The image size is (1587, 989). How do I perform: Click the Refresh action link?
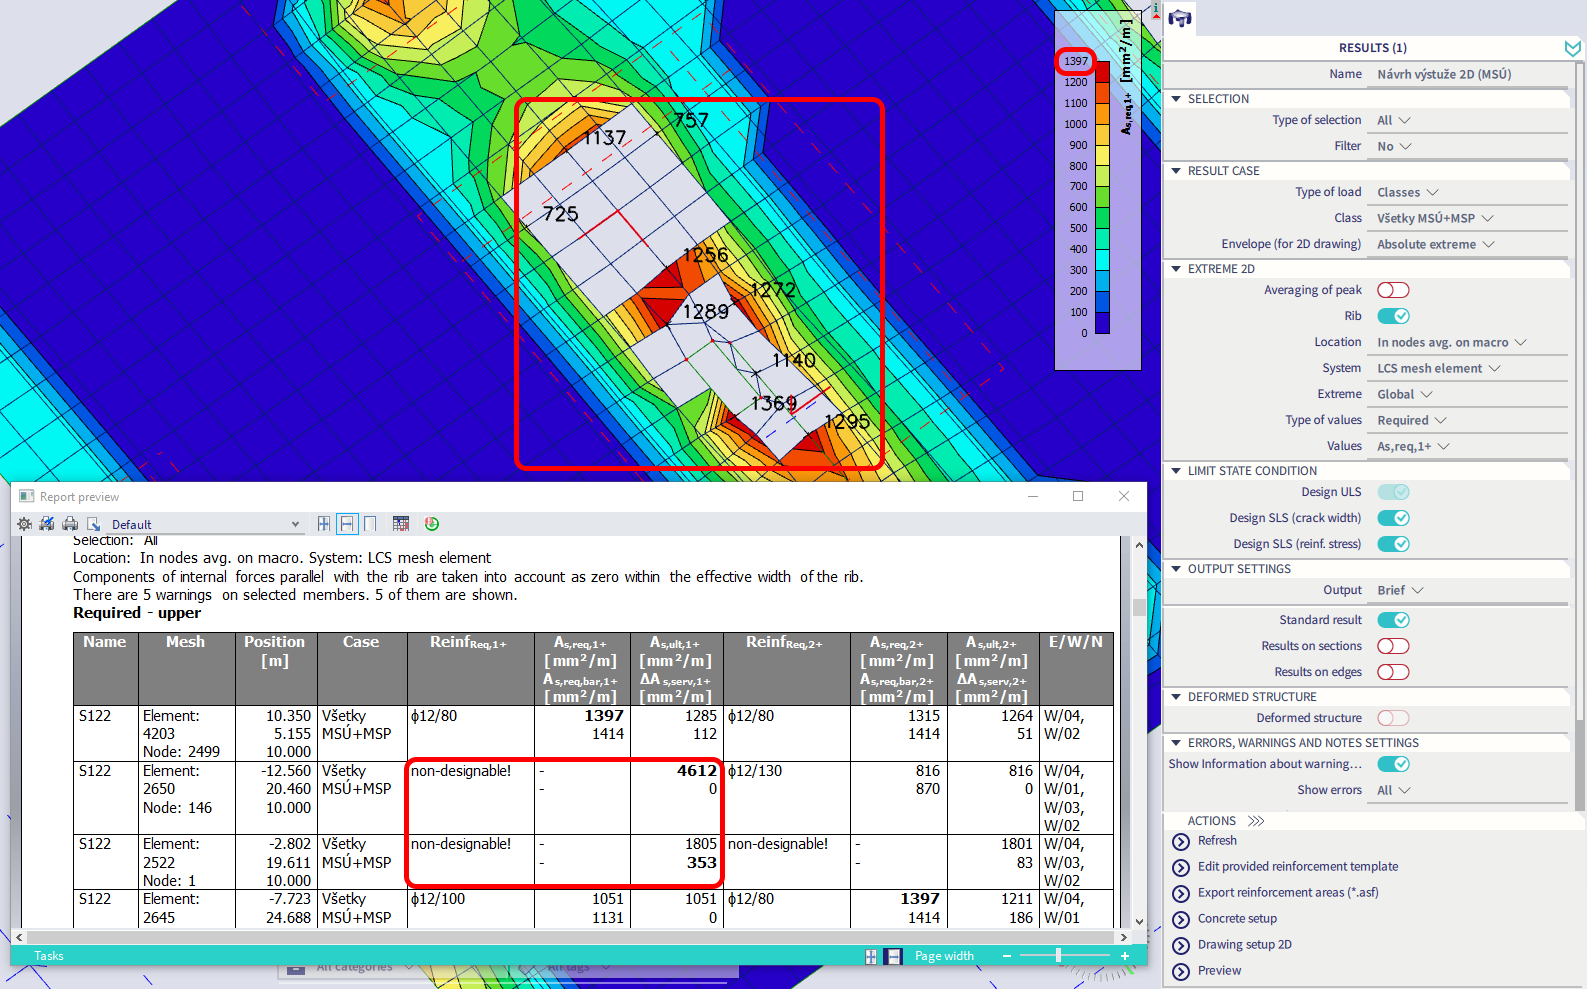tap(1217, 841)
